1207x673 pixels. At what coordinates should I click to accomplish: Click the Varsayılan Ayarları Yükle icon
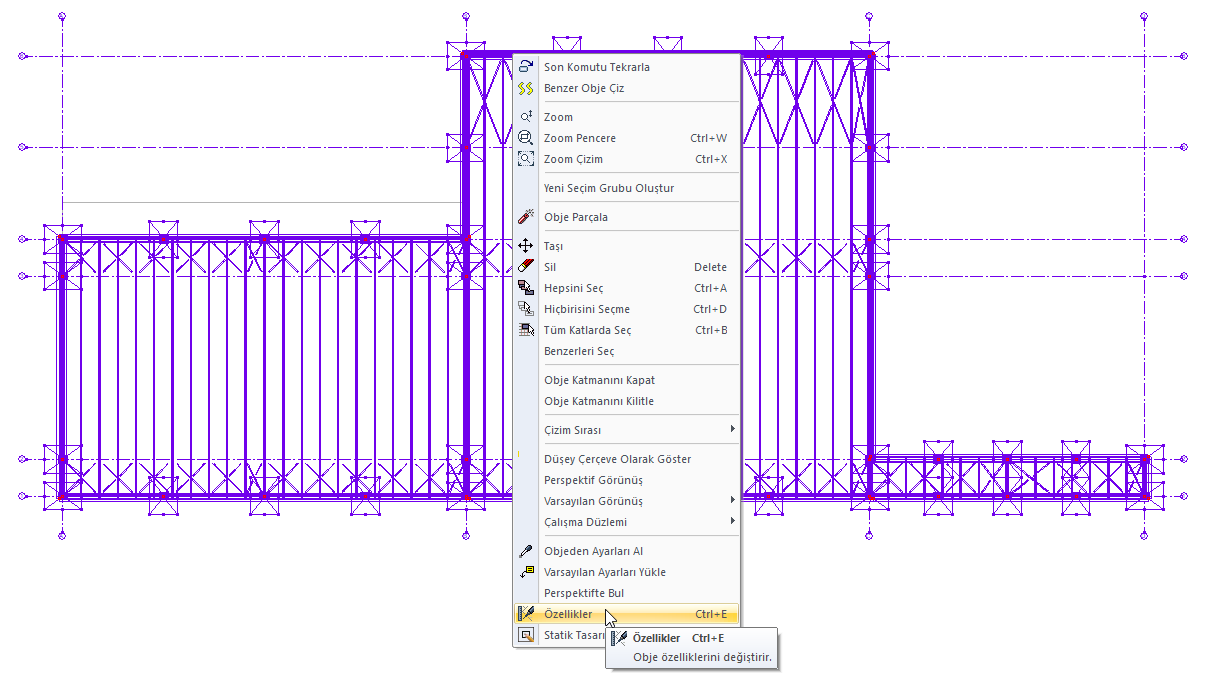pyautogui.click(x=526, y=572)
